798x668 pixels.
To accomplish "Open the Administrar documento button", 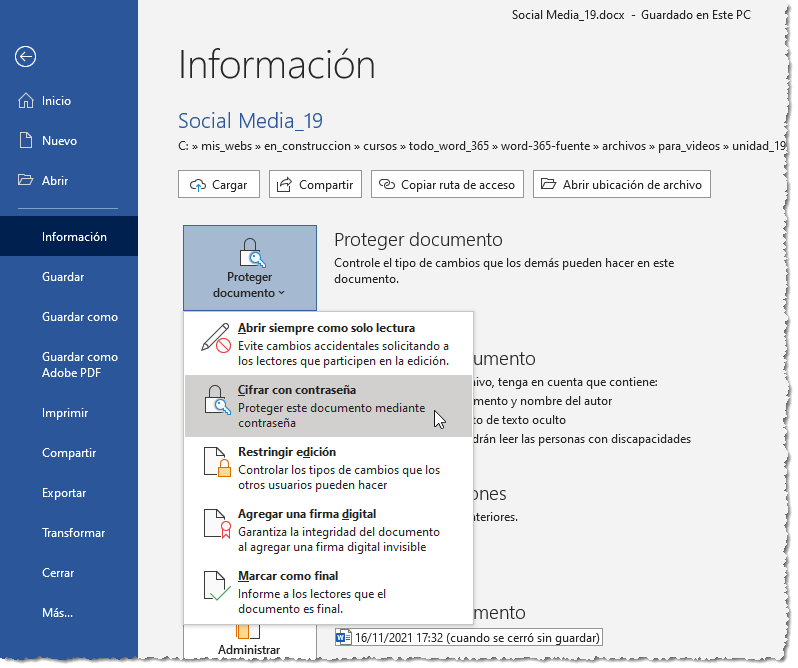I will 249,641.
